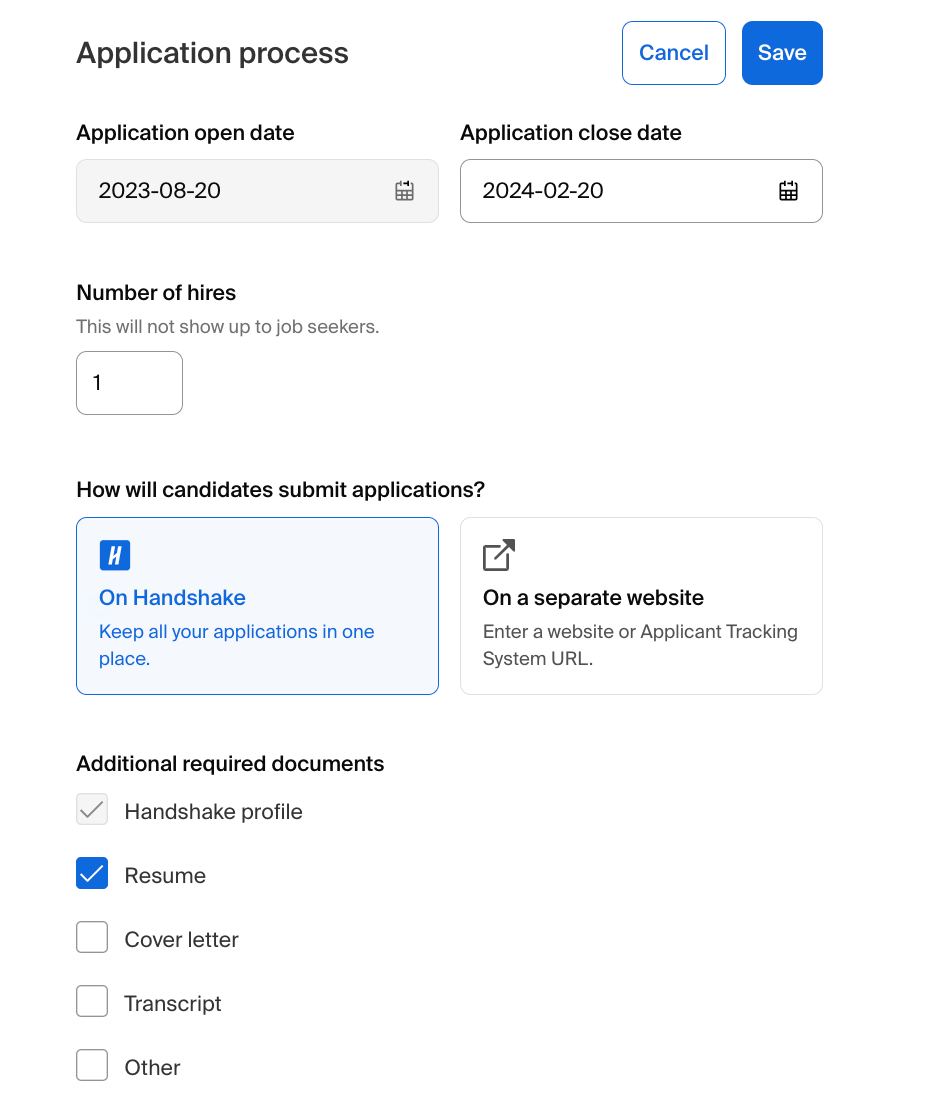Click the Transcript label text
950x1106 pixels.
[173, 1004]
